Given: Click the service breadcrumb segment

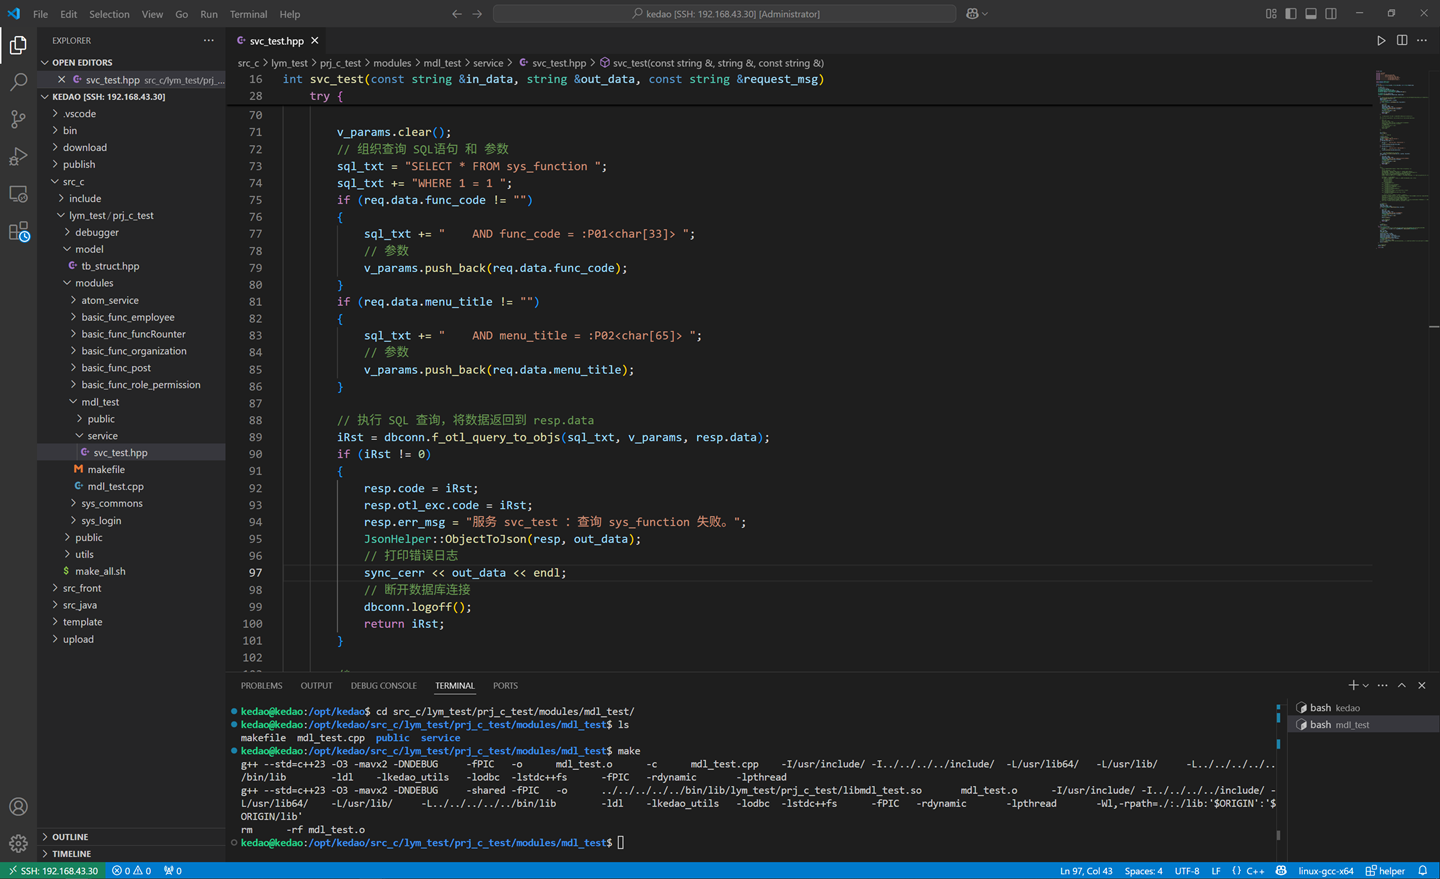Looking at the screenshot, I should (488, 63).
